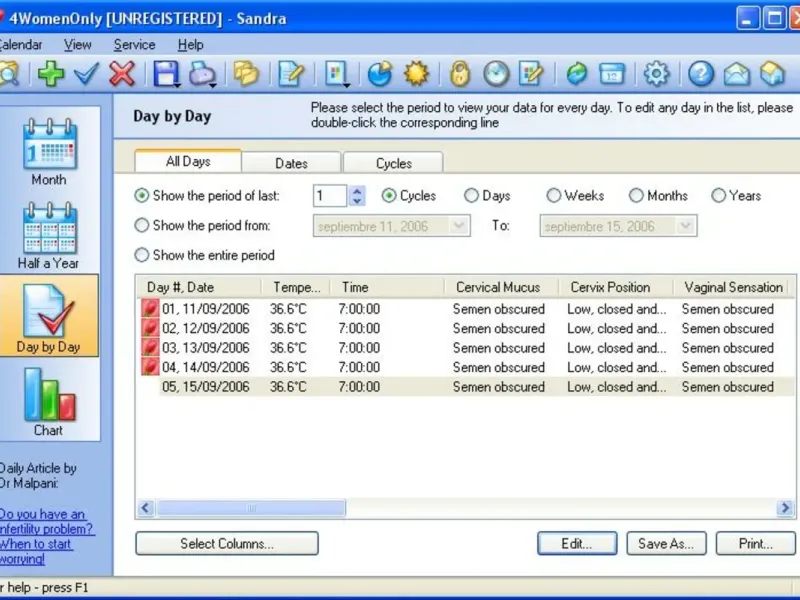Screen dimensions: 800x600
Task: Open the color grid icon's dropdown arrow
Action: click(347, 85)
